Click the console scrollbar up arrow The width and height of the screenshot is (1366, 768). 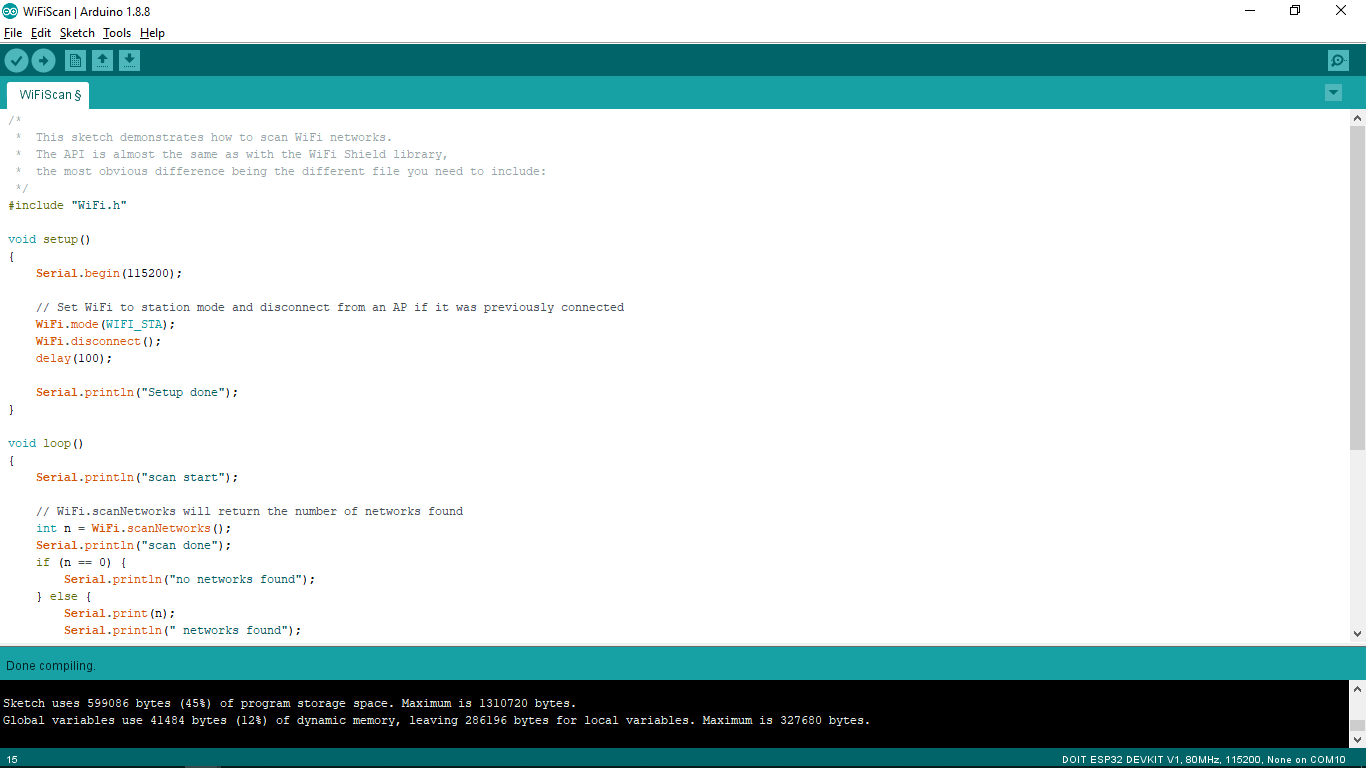pyautogui.click(x=1357, y=689)
